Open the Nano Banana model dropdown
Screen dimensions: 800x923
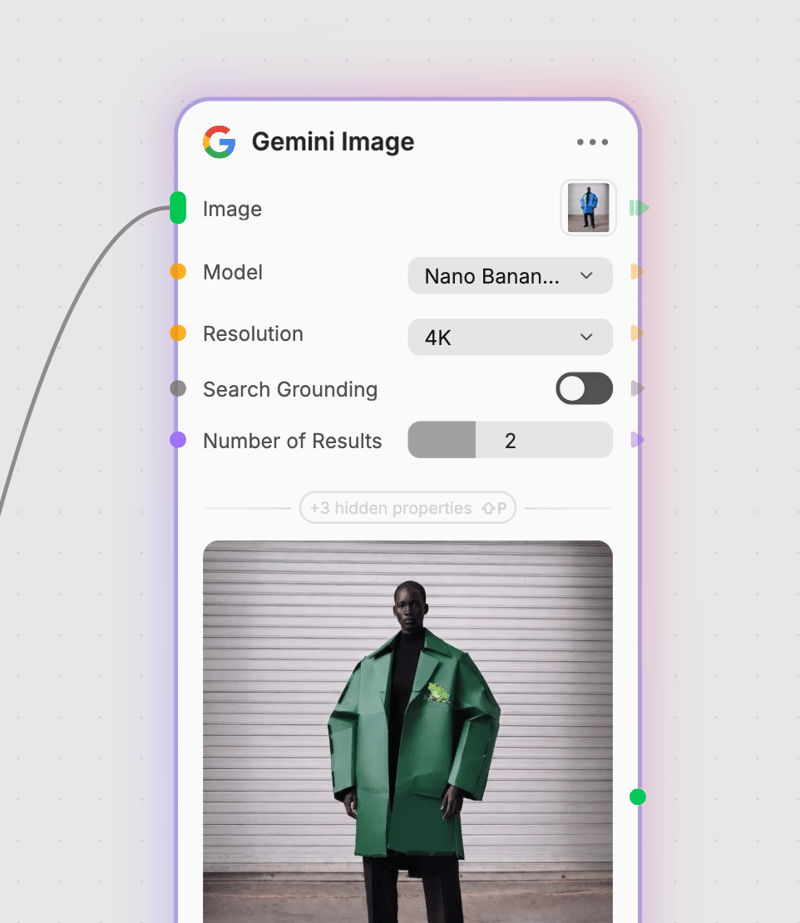pyautogui.click(x=510, y=275)
